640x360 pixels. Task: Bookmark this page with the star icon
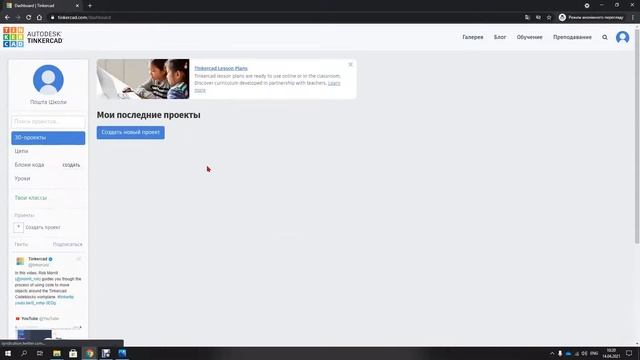[549, 18]
